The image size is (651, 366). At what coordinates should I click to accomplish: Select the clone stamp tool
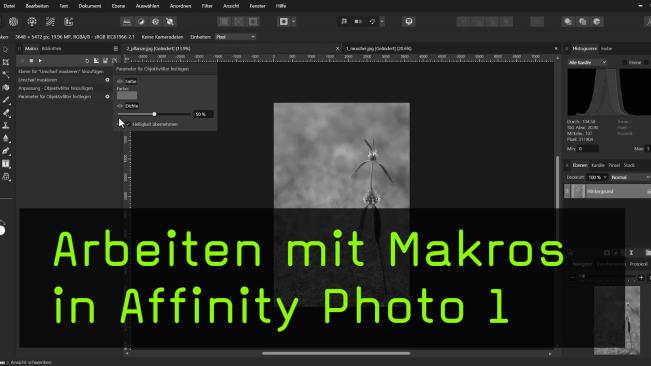coord(6,126)
